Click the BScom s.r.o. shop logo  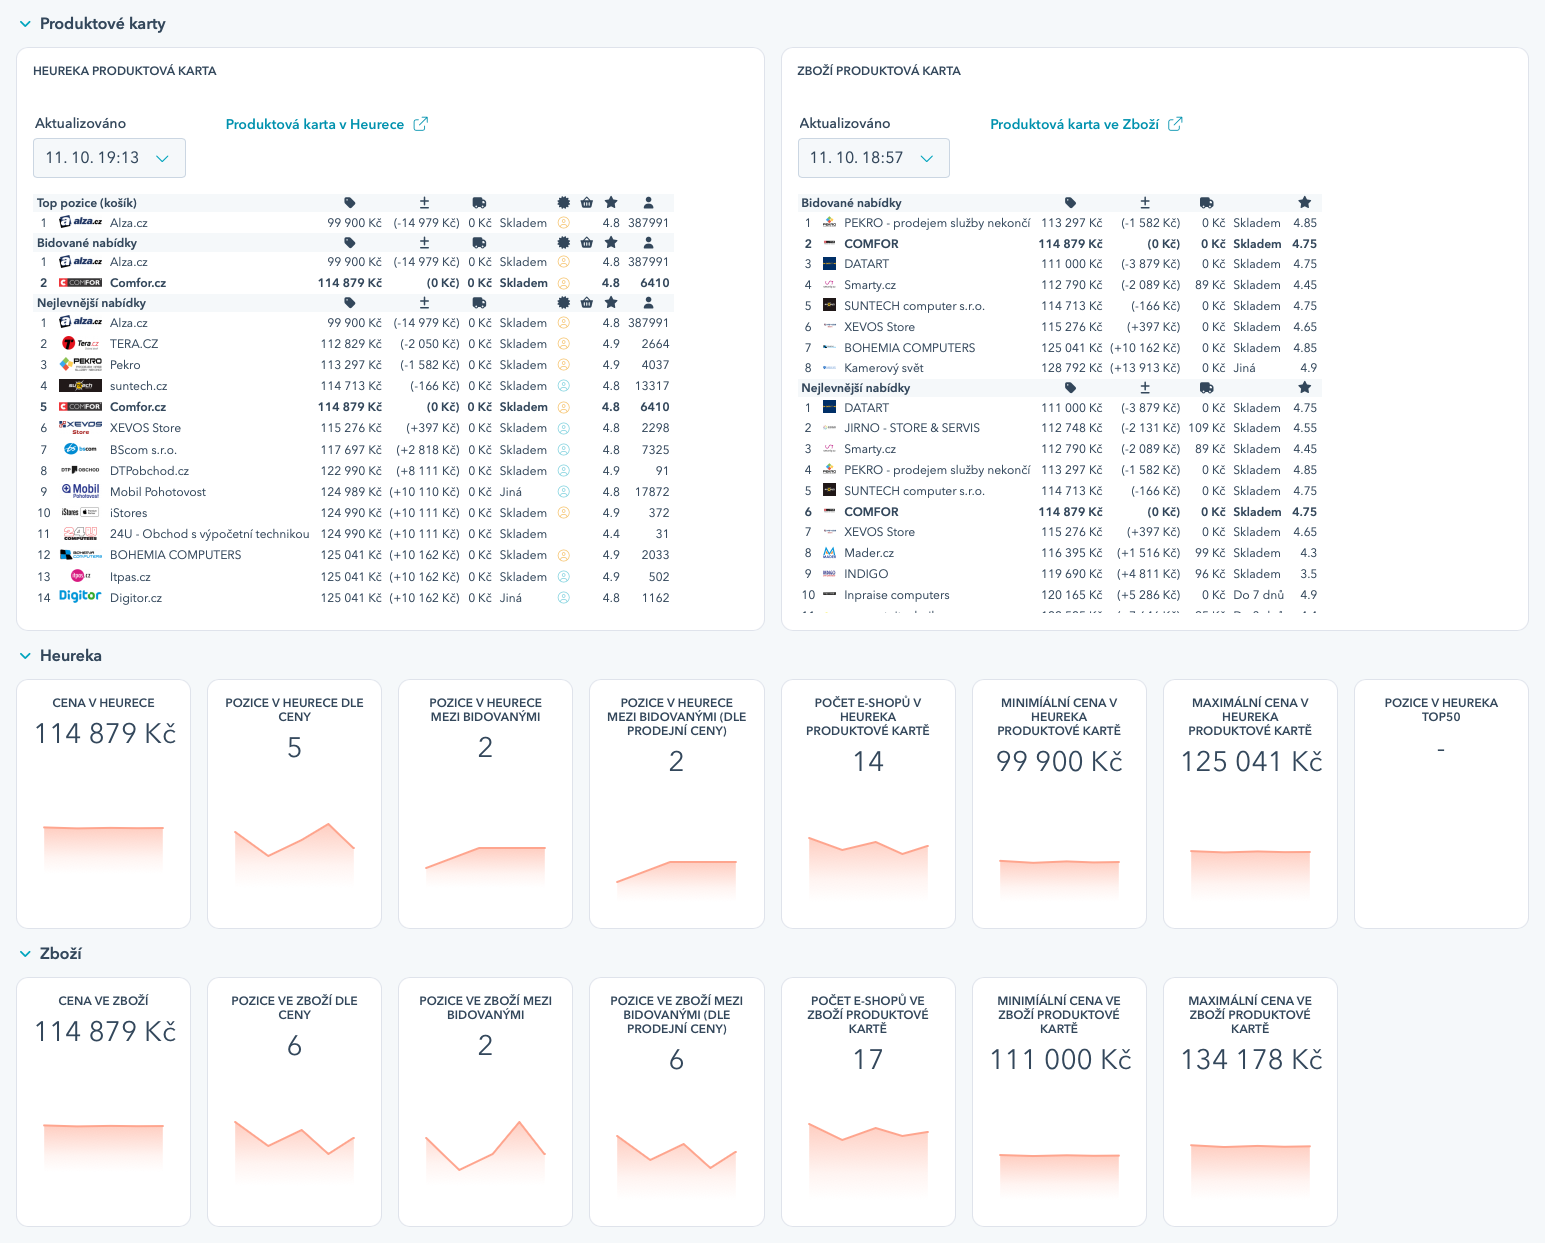click(80, 449)
